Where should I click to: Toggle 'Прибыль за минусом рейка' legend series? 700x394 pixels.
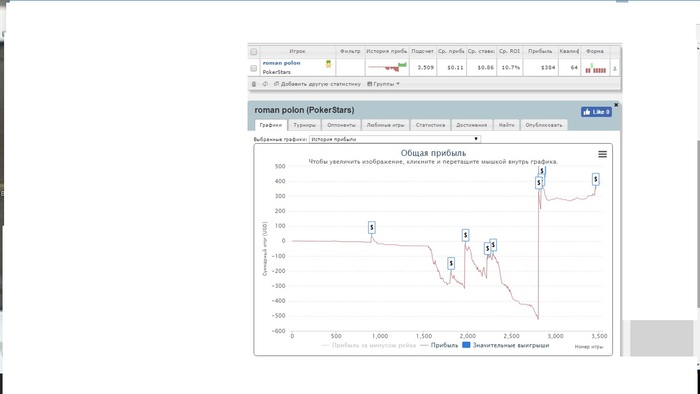[x=369, y=345]
